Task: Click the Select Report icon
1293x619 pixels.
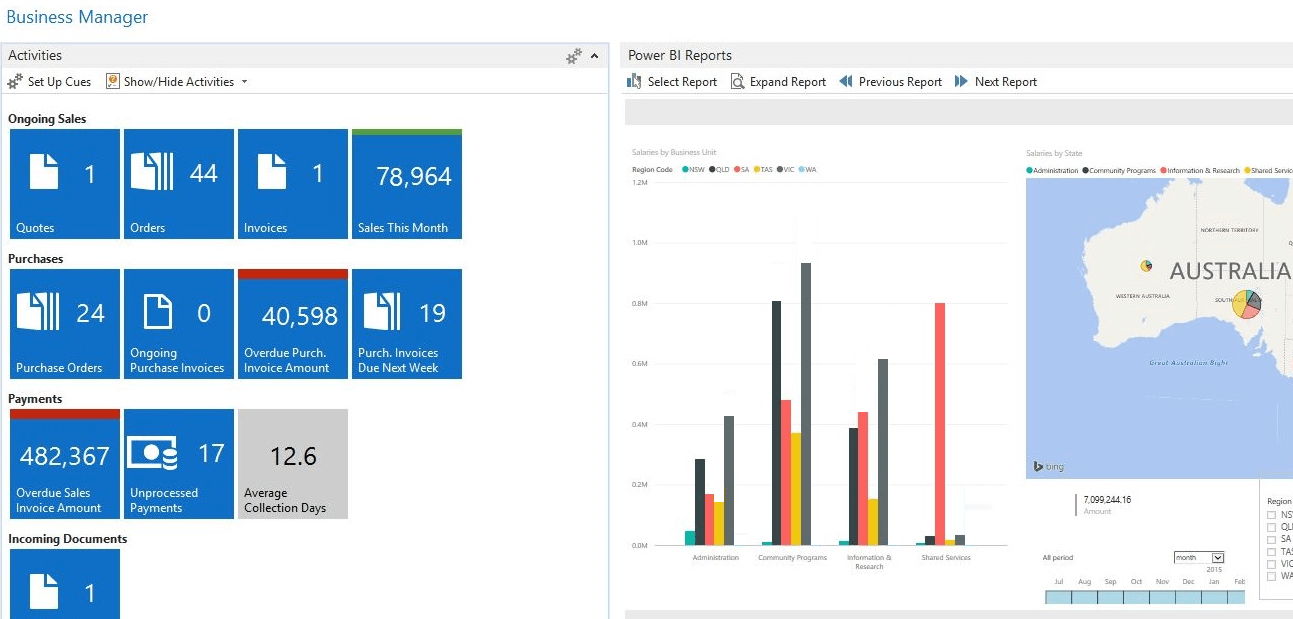Action: (x=634, y=82)
